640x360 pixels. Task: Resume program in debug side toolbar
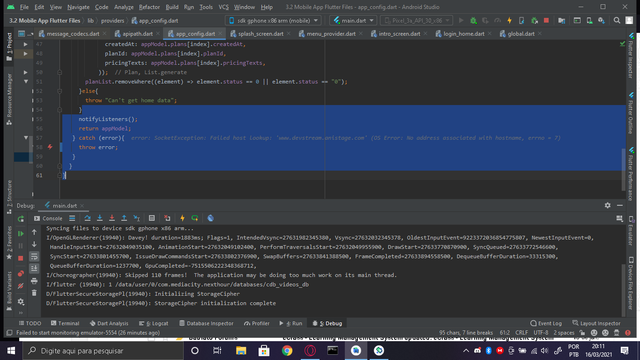point(21,233)
